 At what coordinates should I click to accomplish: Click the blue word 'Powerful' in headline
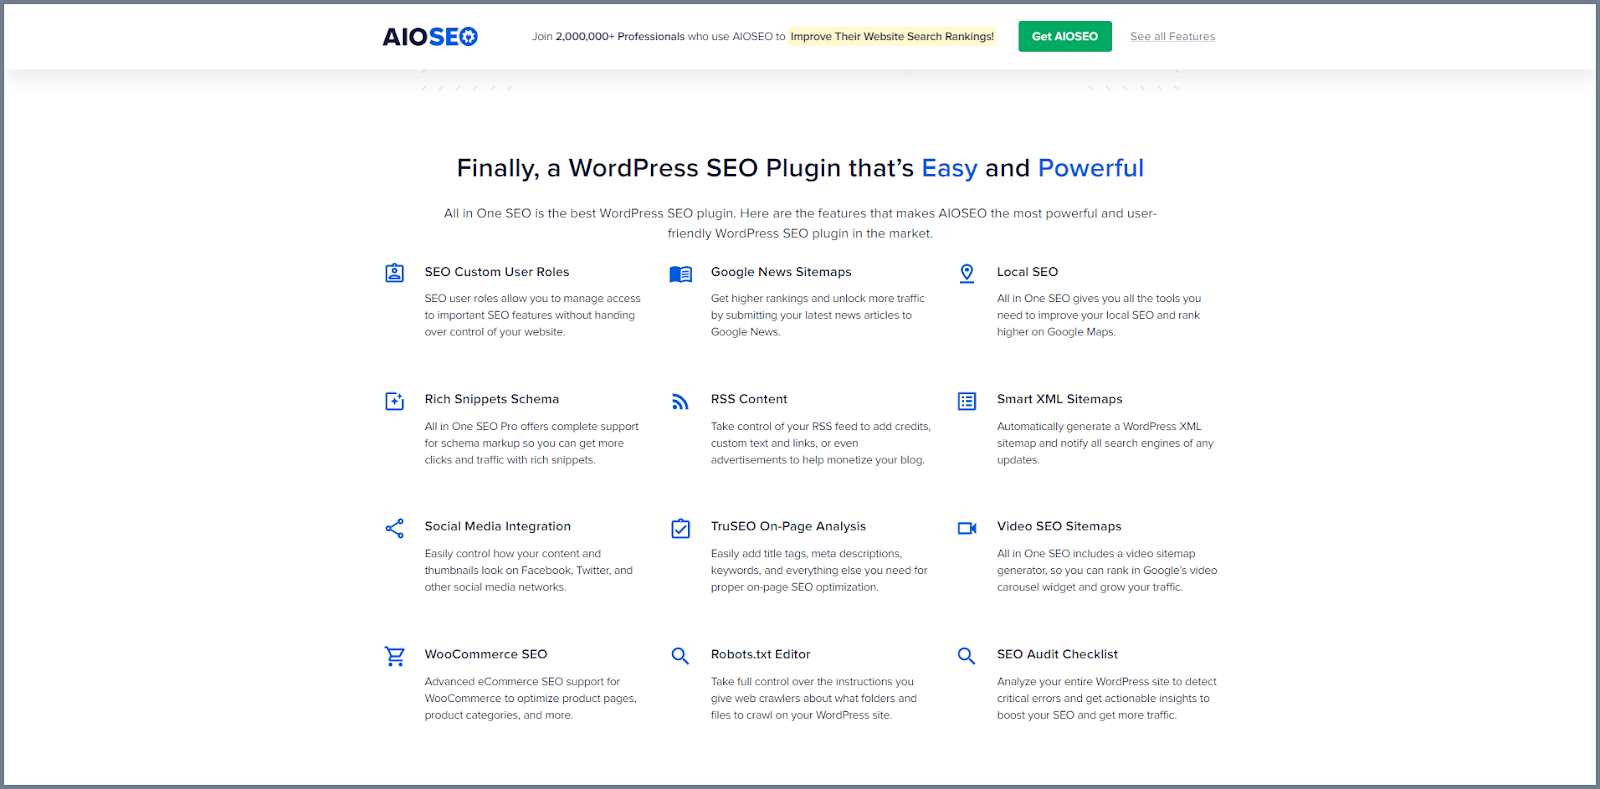pyautogui.click(x=1090, y=168)
